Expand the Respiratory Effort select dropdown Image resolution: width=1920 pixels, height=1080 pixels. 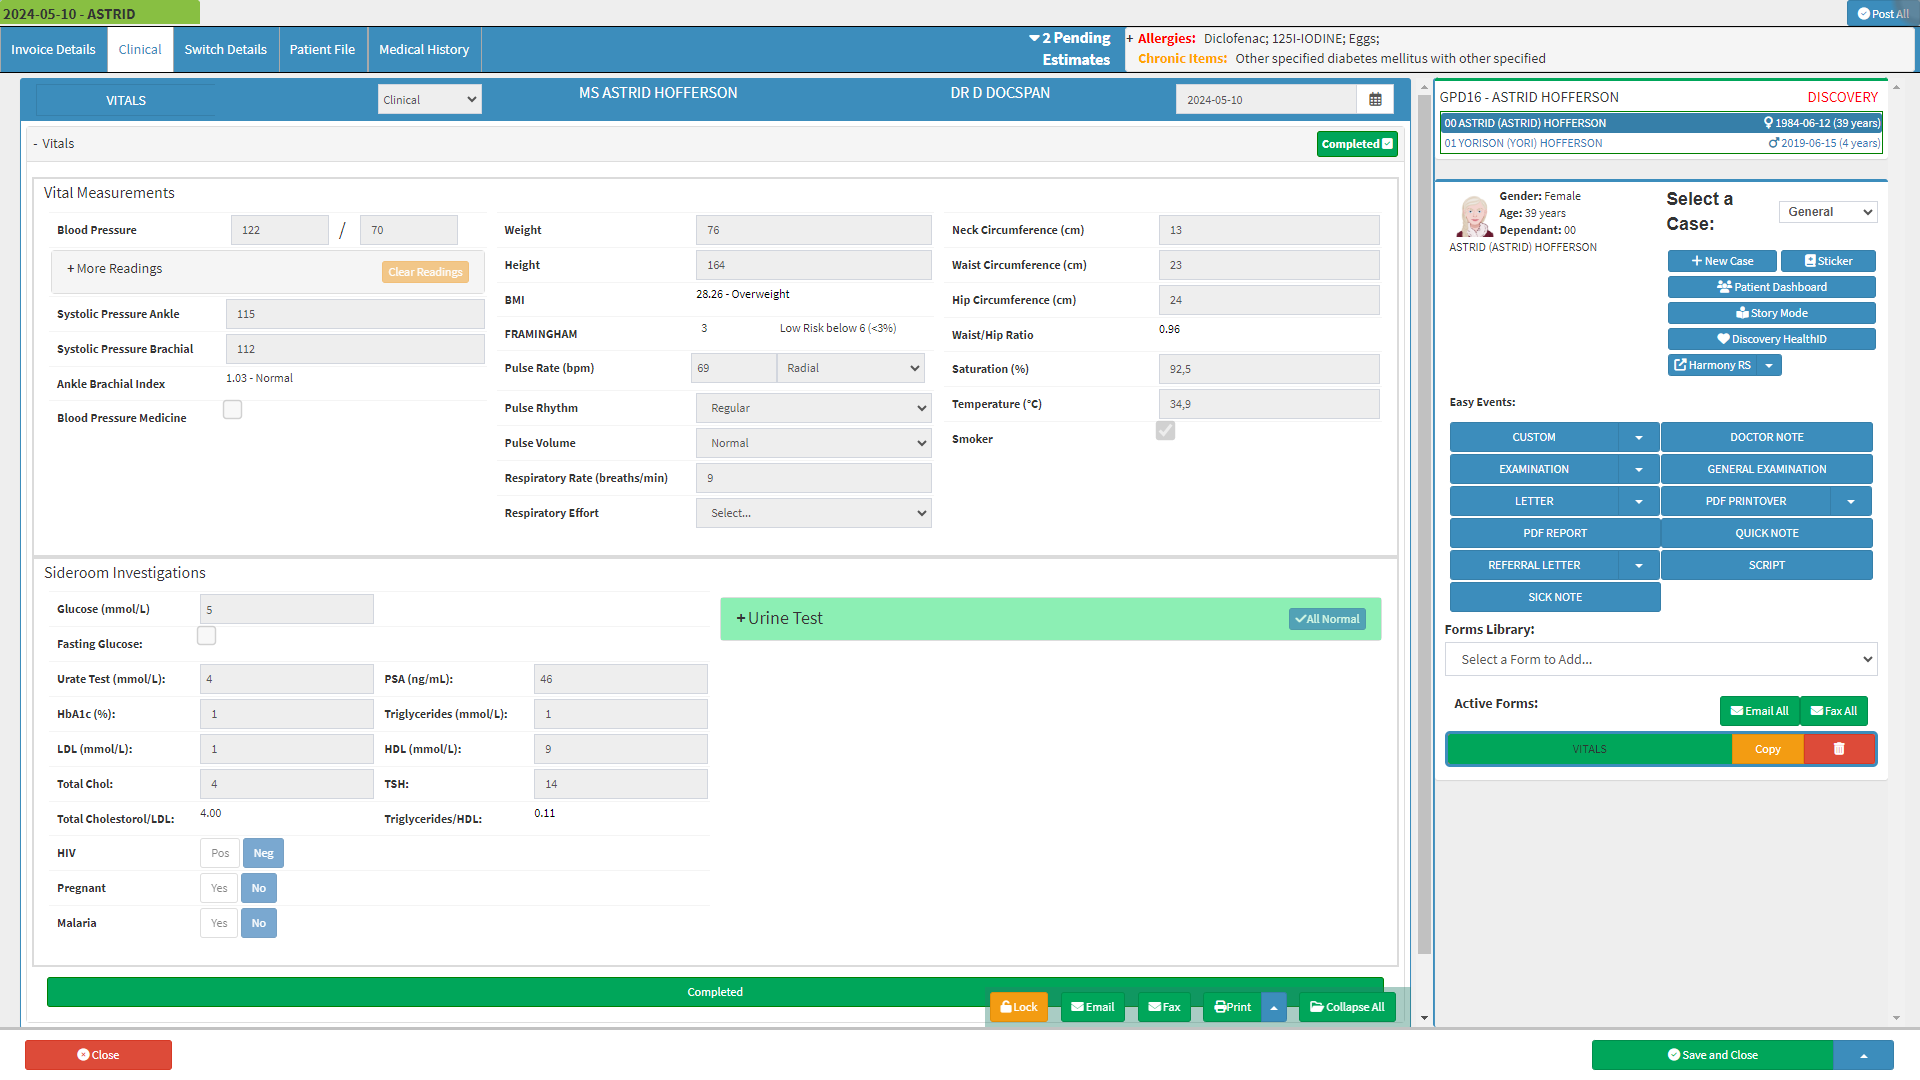(813, 513)
